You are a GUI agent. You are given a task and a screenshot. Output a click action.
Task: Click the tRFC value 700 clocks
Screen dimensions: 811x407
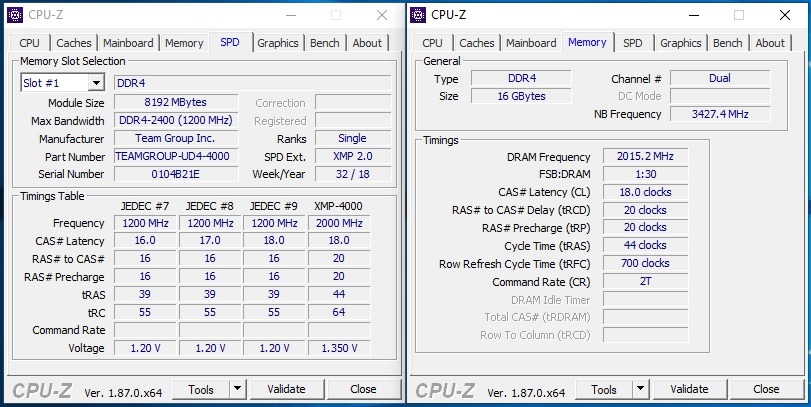(645, 263)
